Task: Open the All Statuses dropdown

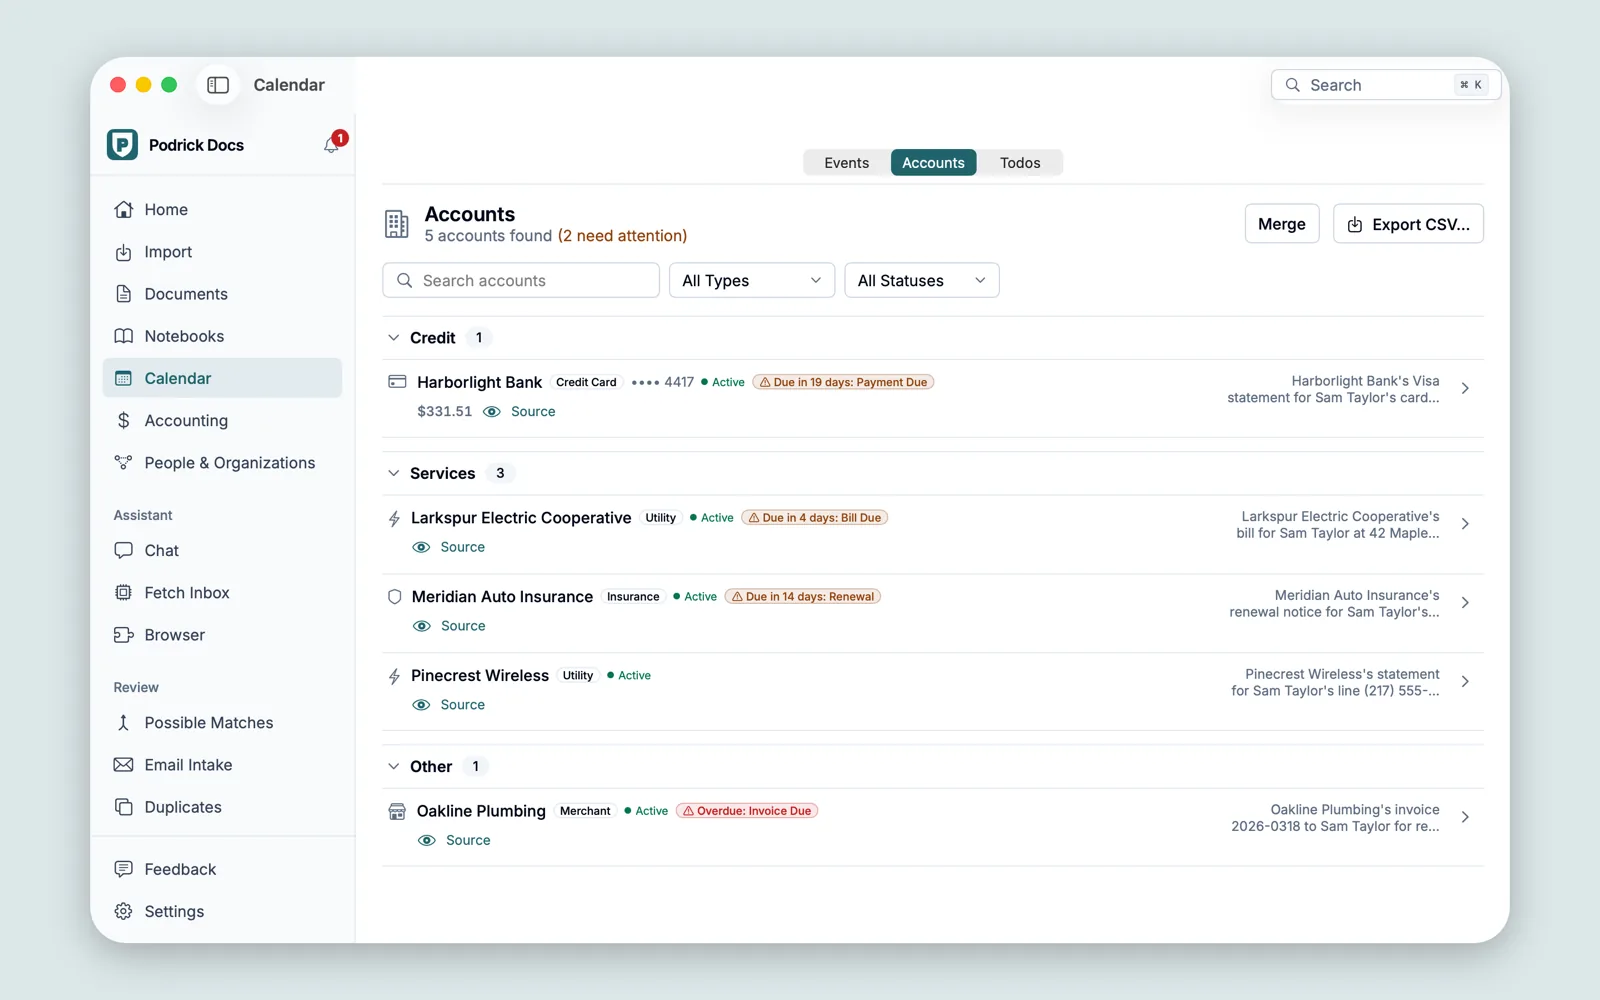Action: pyautogui.click(x=922, y=281)
